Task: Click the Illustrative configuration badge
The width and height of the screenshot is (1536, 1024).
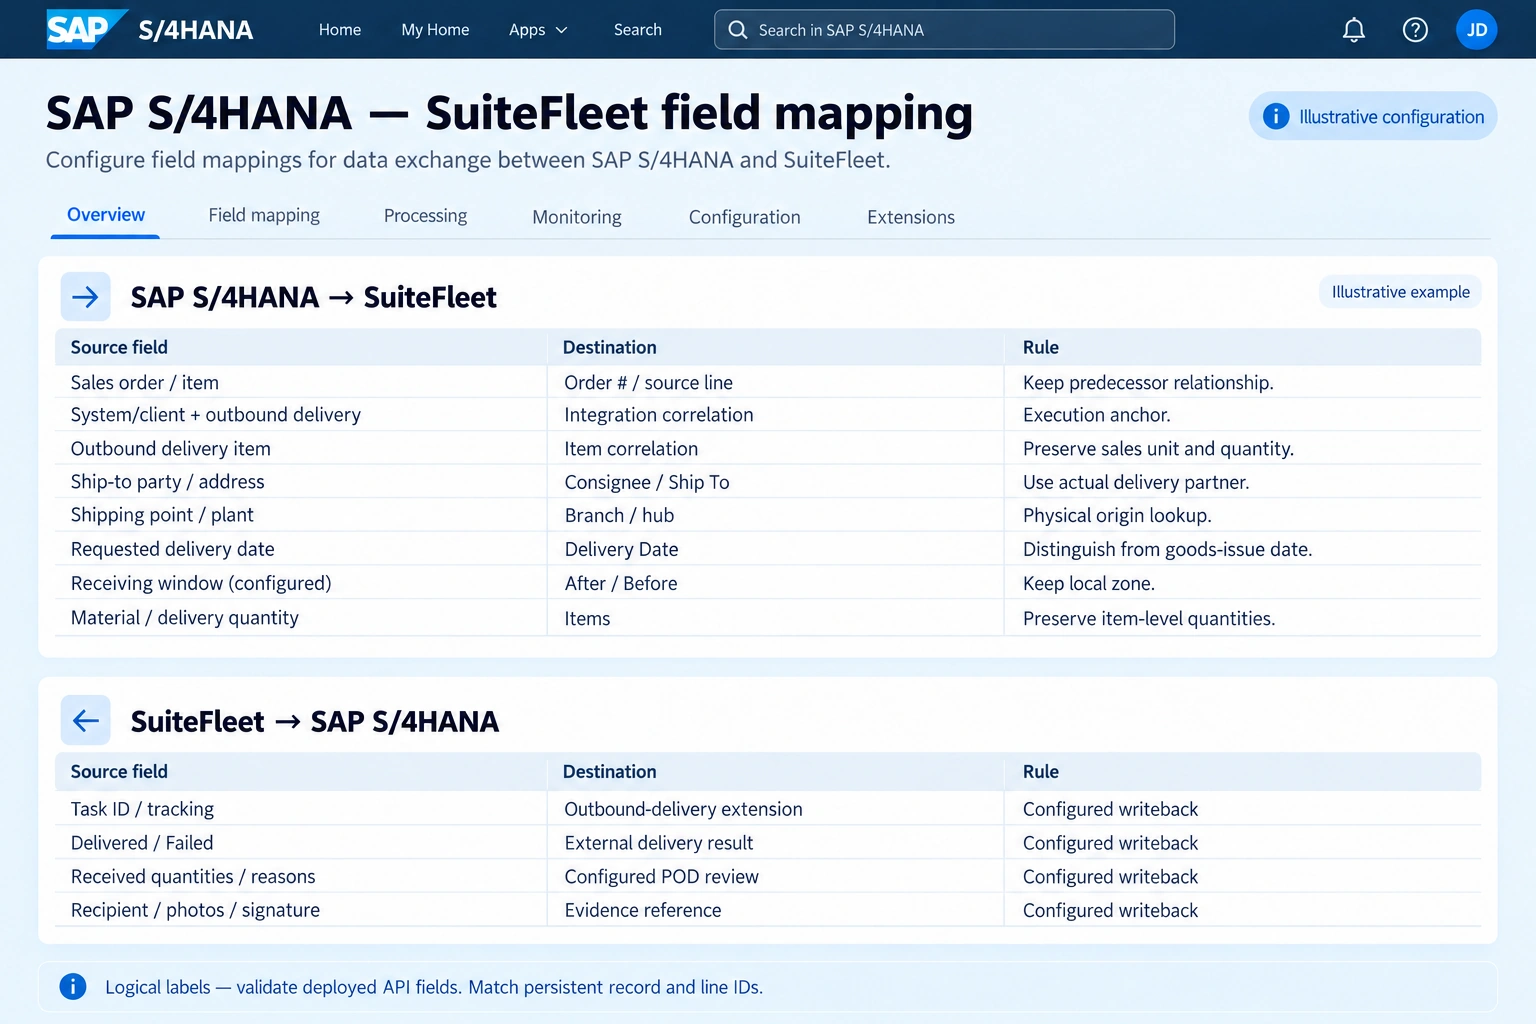Action: pos(1373,116)
